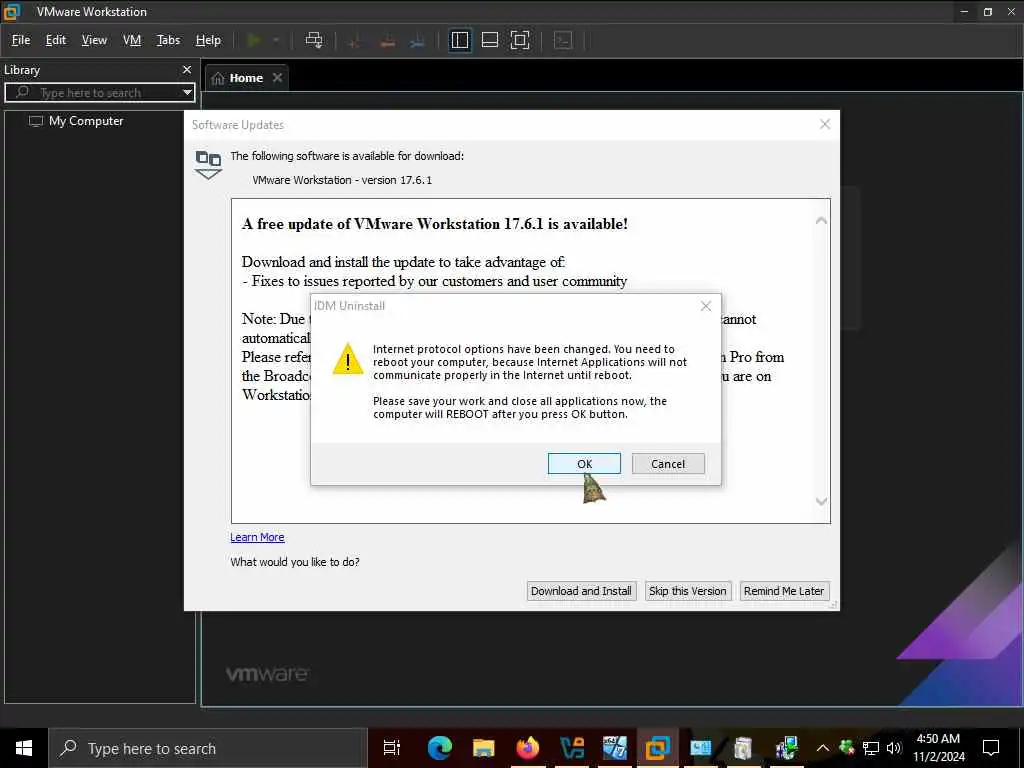Click the manage snapshots toolbar icon
Screen dimensions: 1024x768
(x=418, y=40)
